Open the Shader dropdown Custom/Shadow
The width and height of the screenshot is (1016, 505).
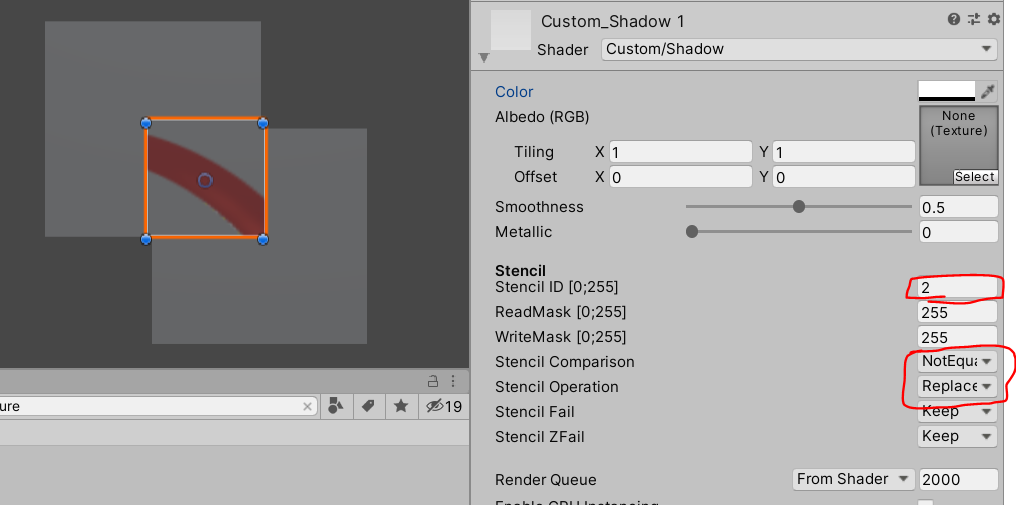799,49
